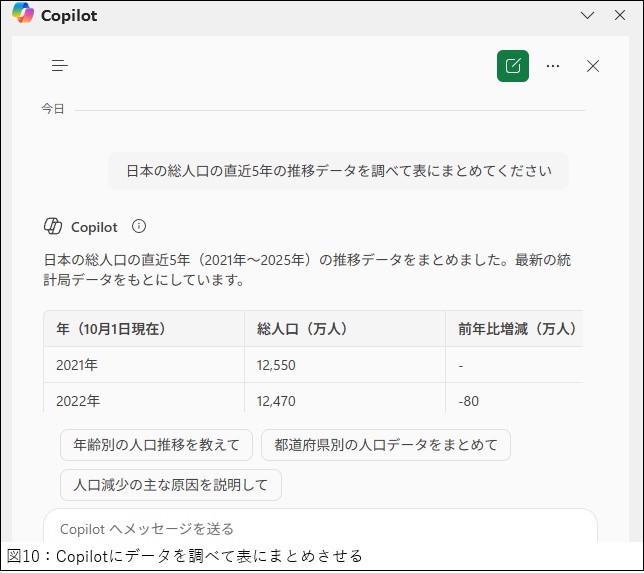Click the 前年比増減（万人） column header
The image size is (644, 573).
point(516,329)
